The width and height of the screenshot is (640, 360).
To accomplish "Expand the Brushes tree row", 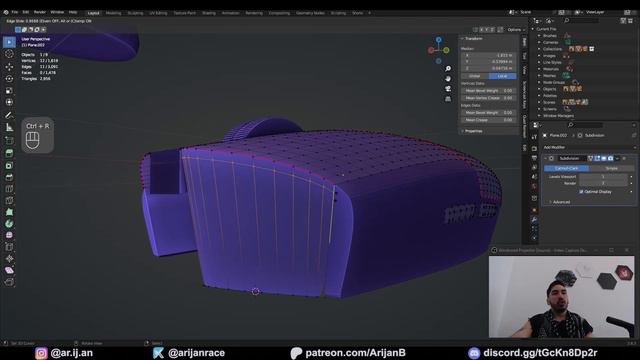I will (539, 36).
